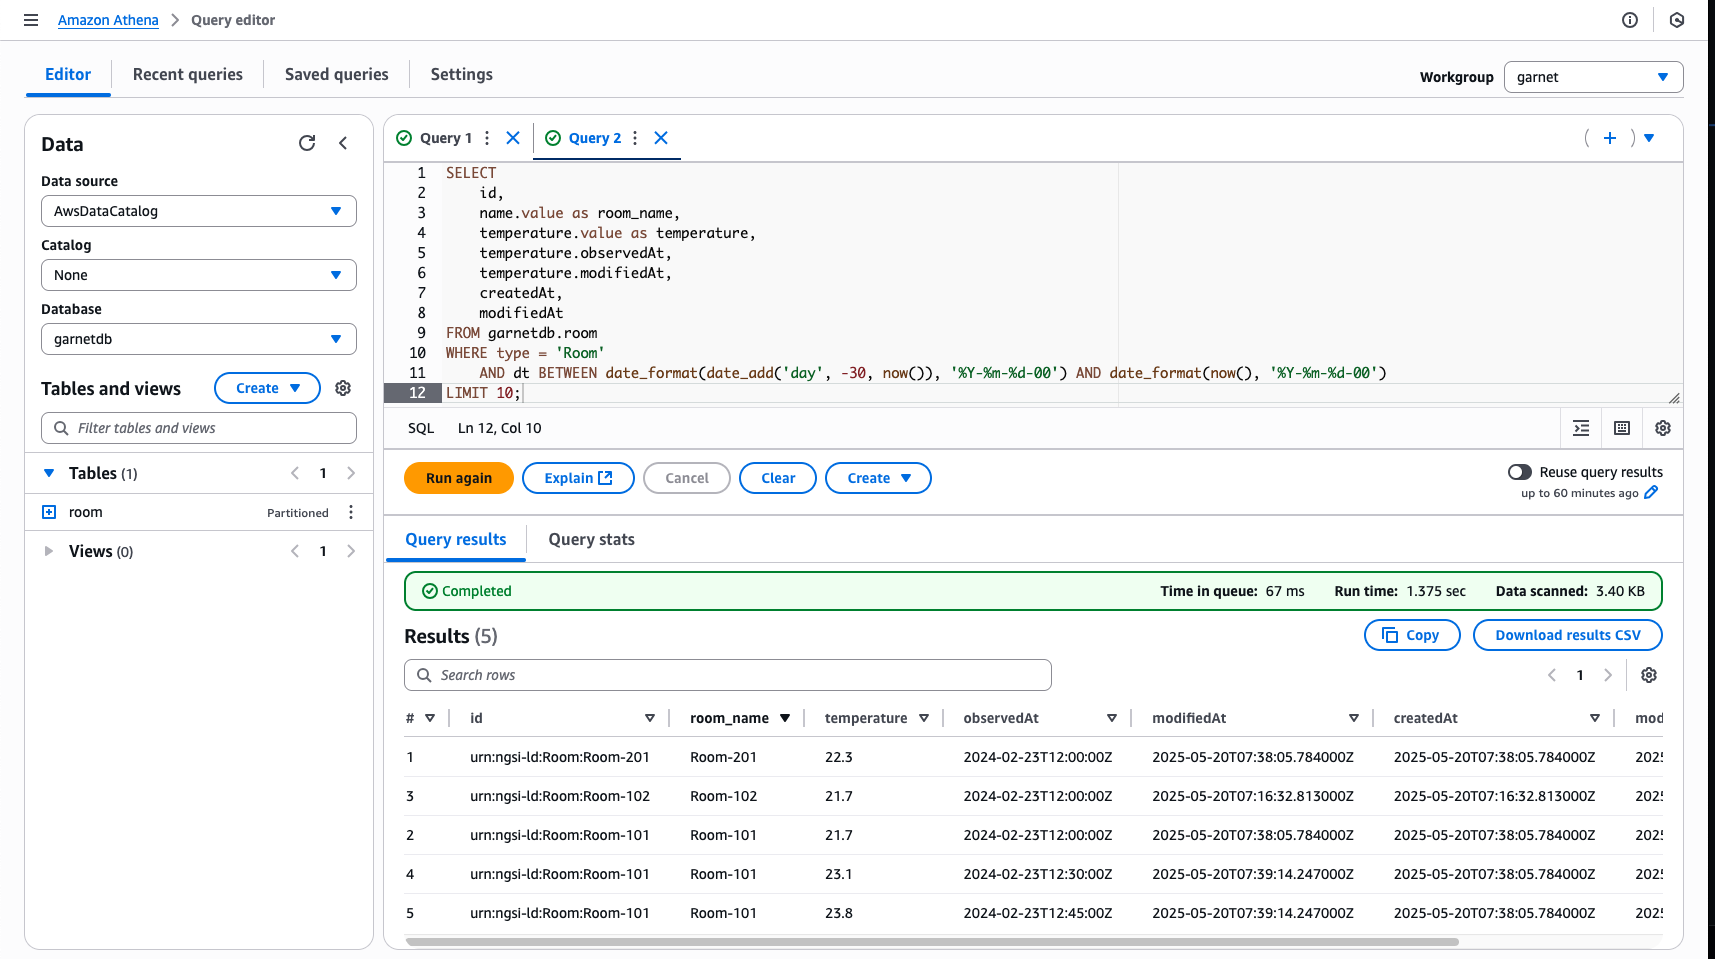
Task: Refresh the Data panel
Action: [307, 143]
